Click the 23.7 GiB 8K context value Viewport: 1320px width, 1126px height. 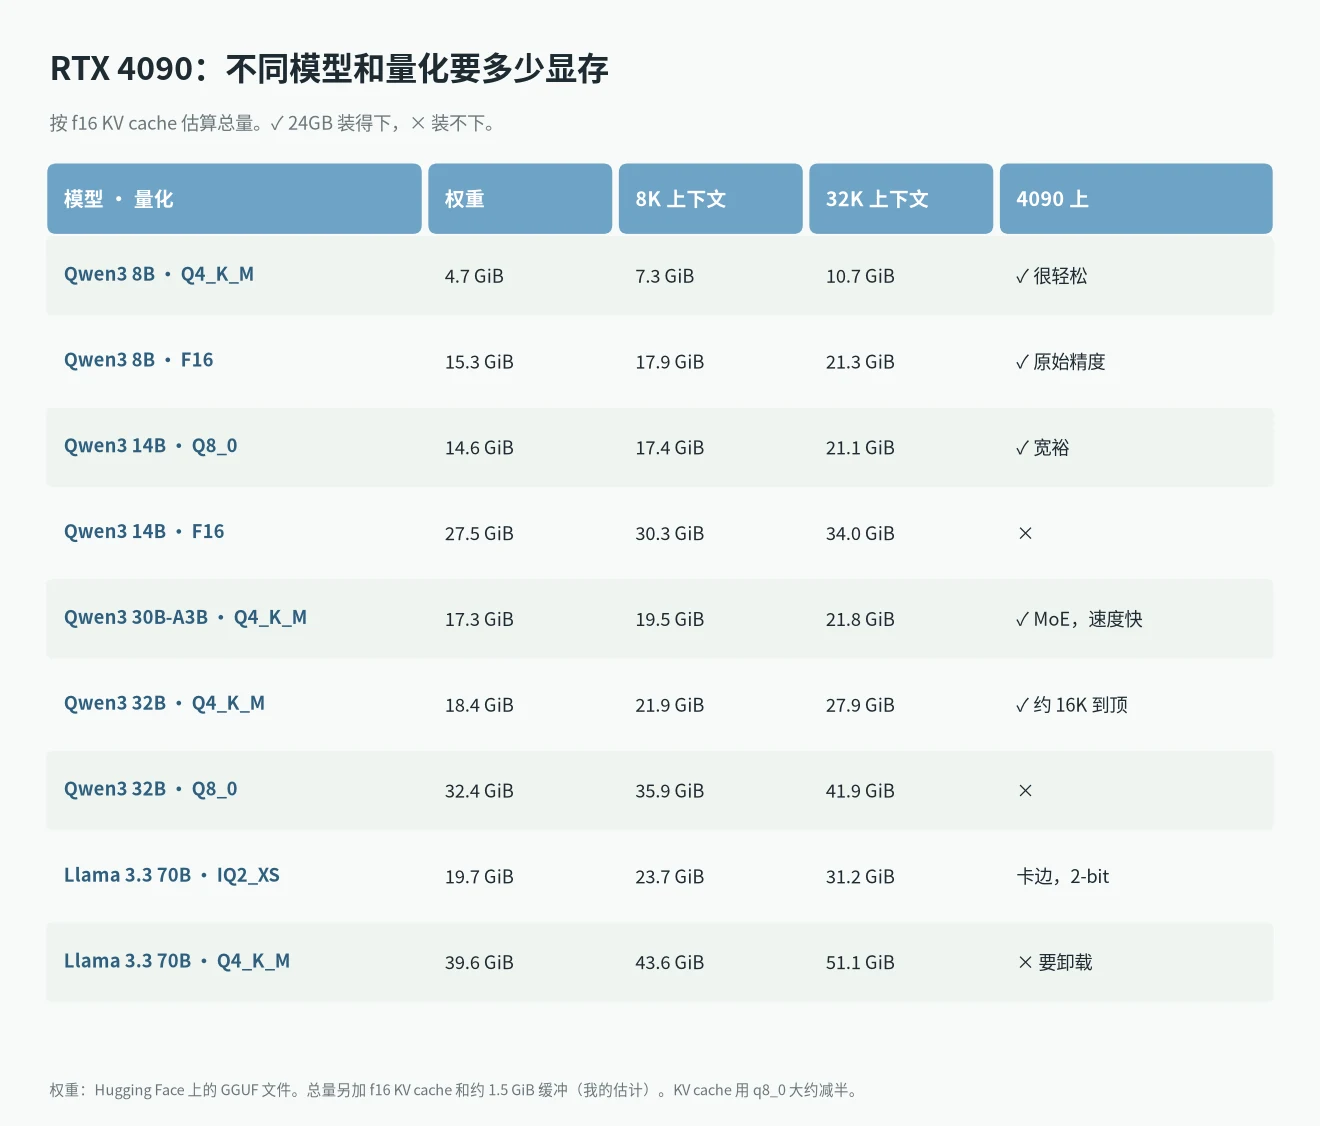pos(670,877)
